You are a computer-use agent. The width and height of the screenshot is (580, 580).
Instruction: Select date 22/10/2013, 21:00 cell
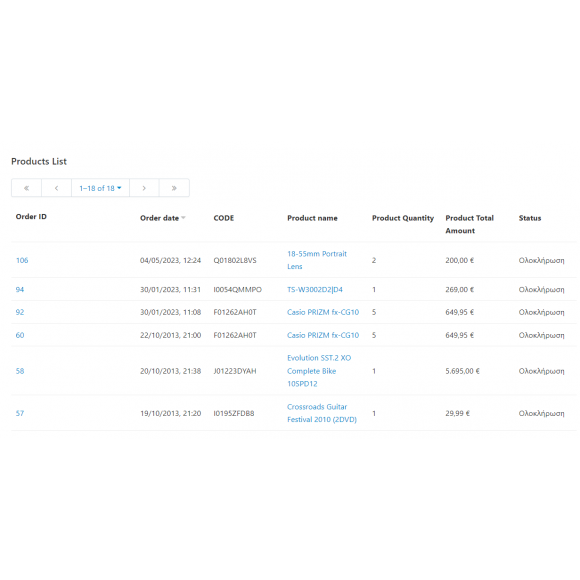point(171,335)
